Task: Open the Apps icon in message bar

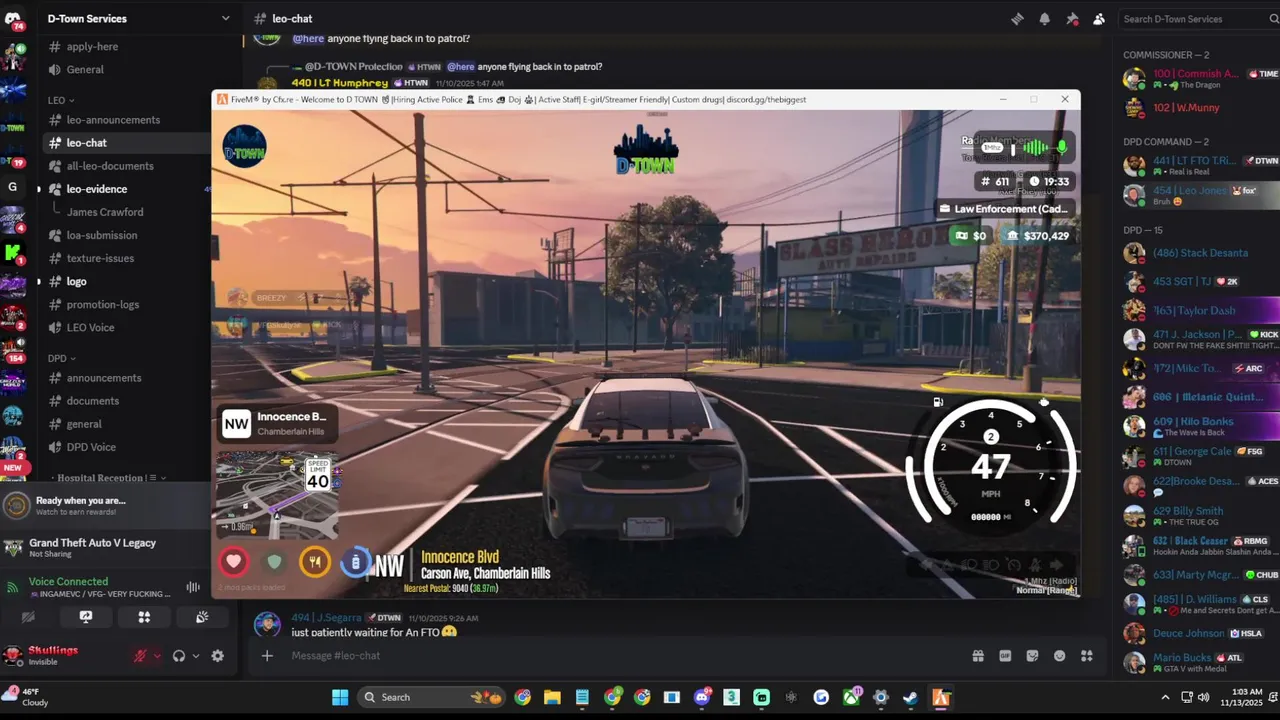Action: coord(1086,656)
